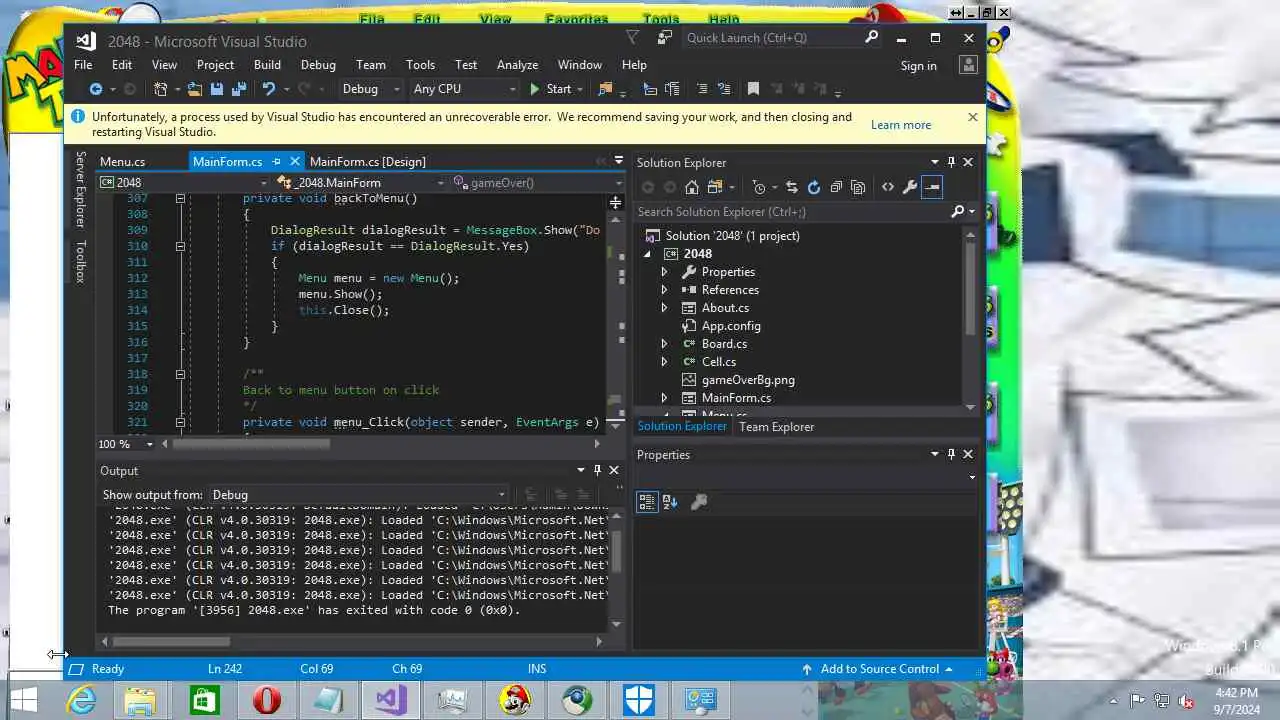Image resolution: width=1280 pixels, height=720 pixels.
Task: Toggle pin on MainForm.cs tab
Action: pyautogui.click(x=277, y=161)
